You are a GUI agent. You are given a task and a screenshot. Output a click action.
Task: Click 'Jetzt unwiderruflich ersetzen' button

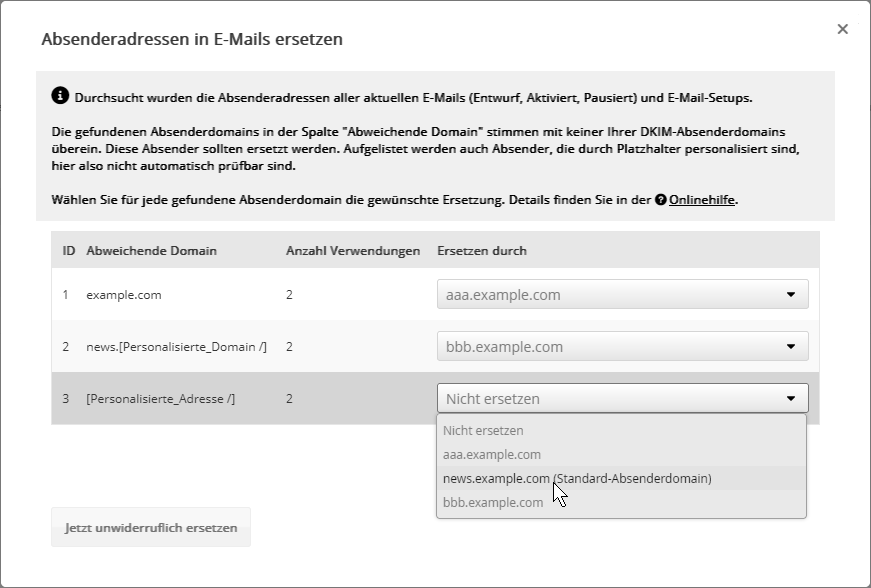151,527
